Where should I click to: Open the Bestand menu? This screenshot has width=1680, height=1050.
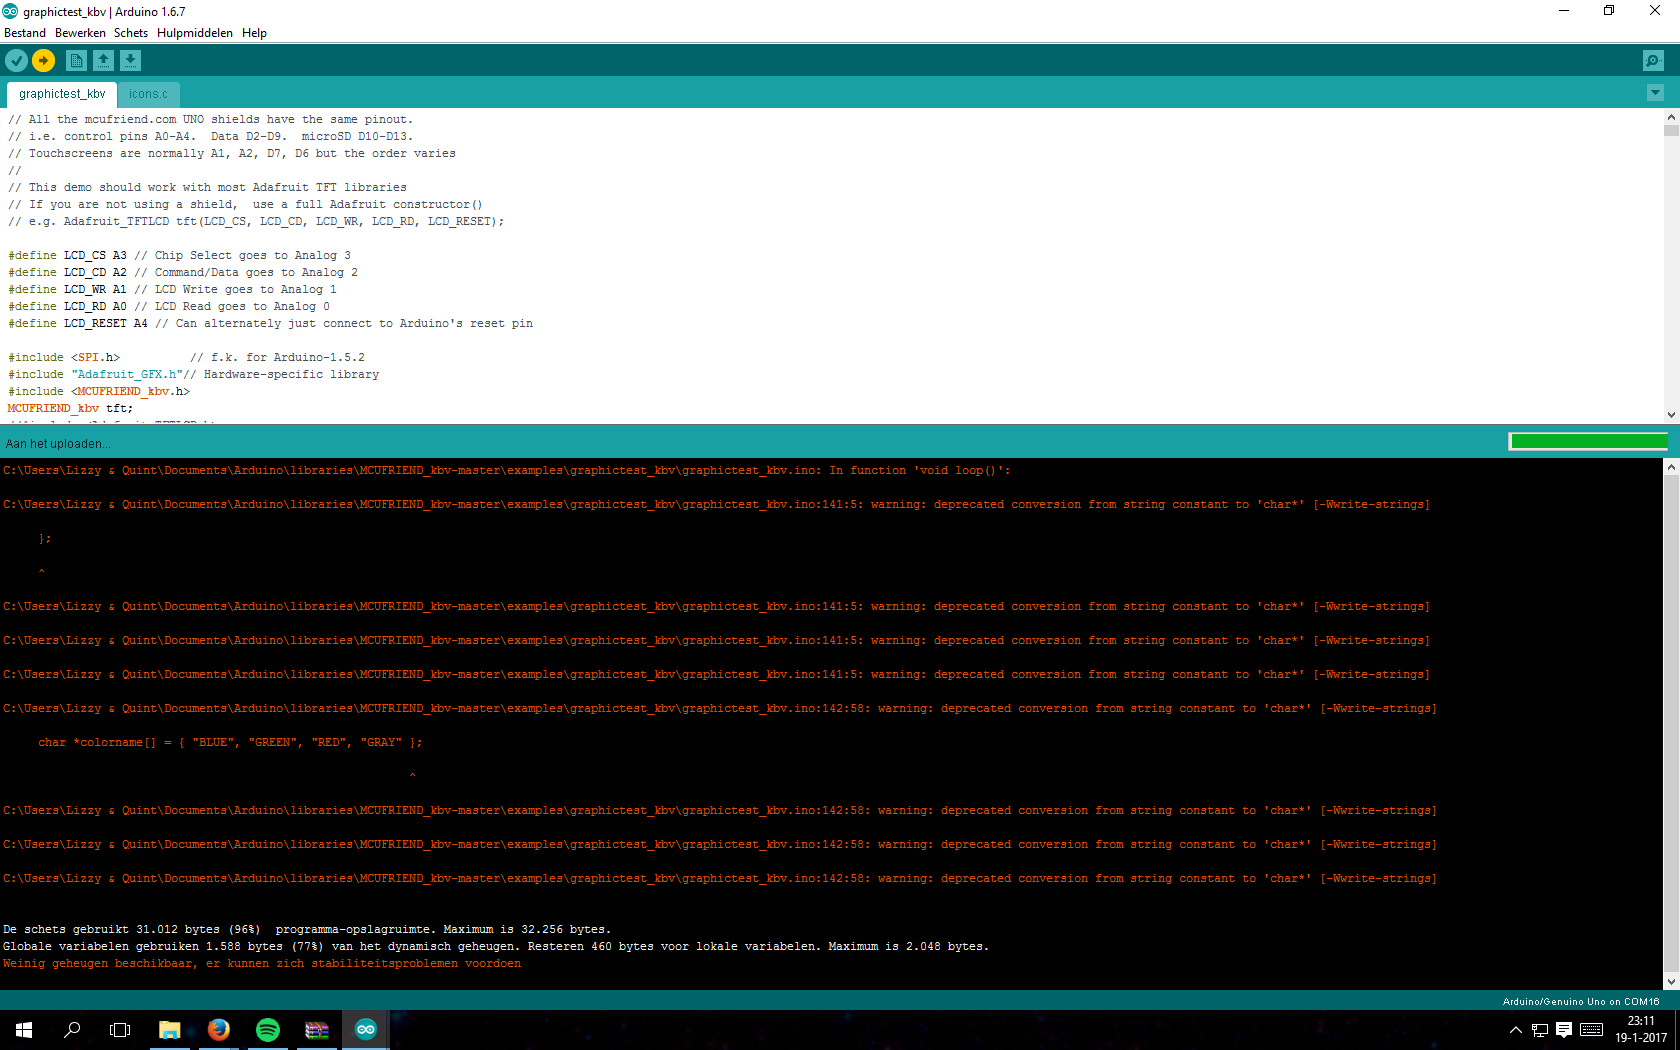coord(25,33)
